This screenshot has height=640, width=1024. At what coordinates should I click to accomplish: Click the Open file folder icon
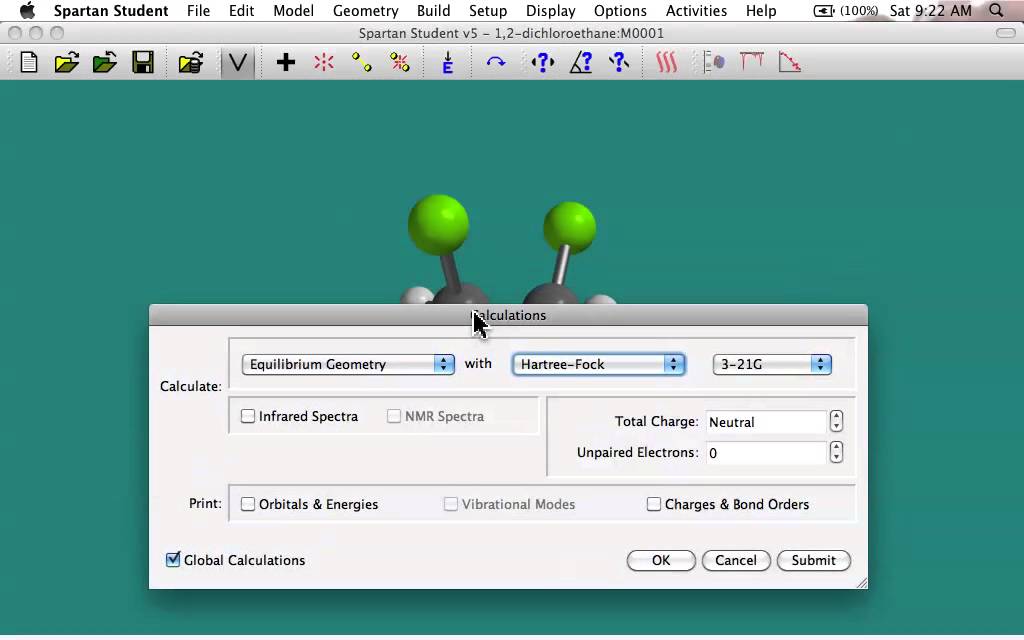click(x=67, y=63)
